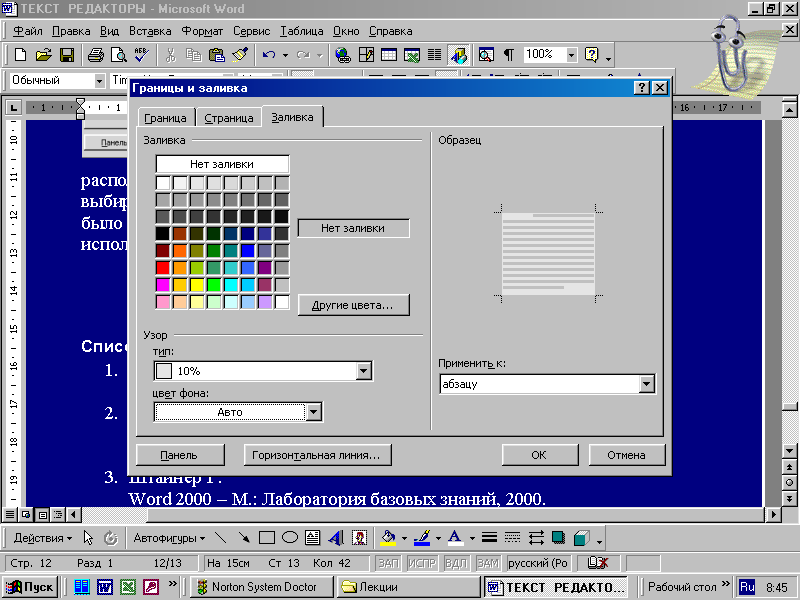
Task: Insert WordArt from the Drawing toolbar
Action: click(336, 537)
